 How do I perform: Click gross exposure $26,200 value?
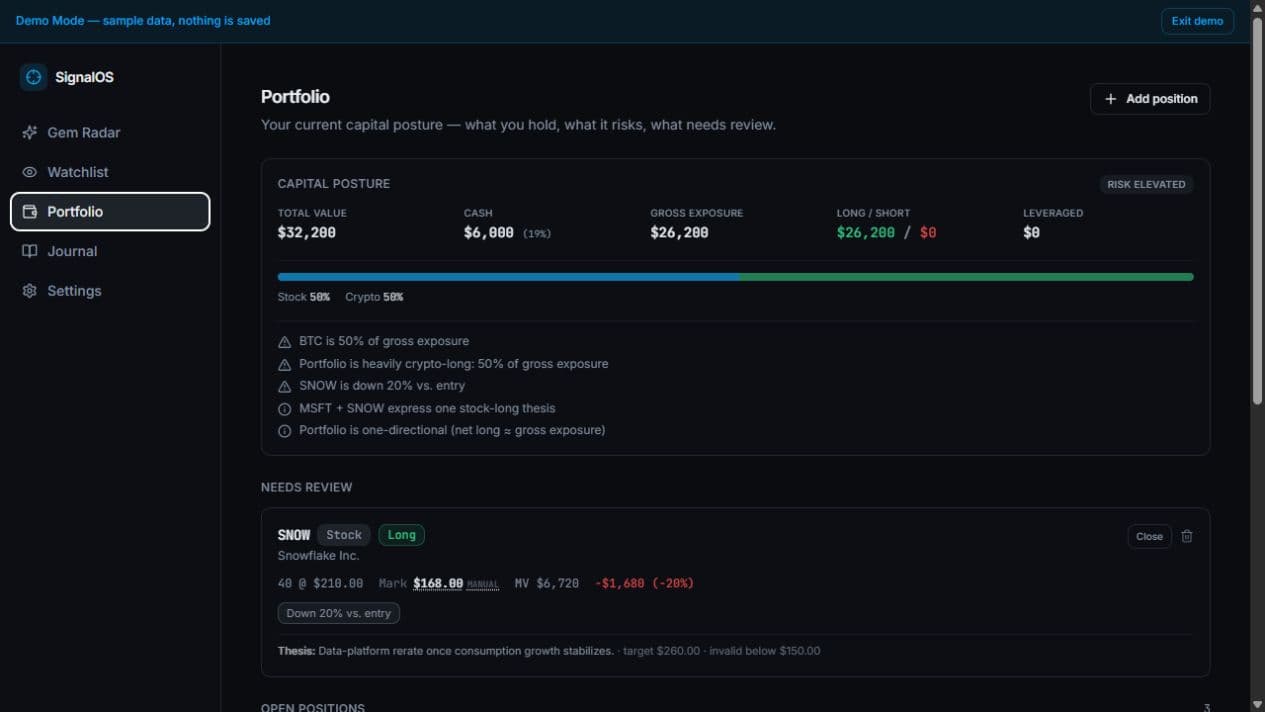pos(679,232)
